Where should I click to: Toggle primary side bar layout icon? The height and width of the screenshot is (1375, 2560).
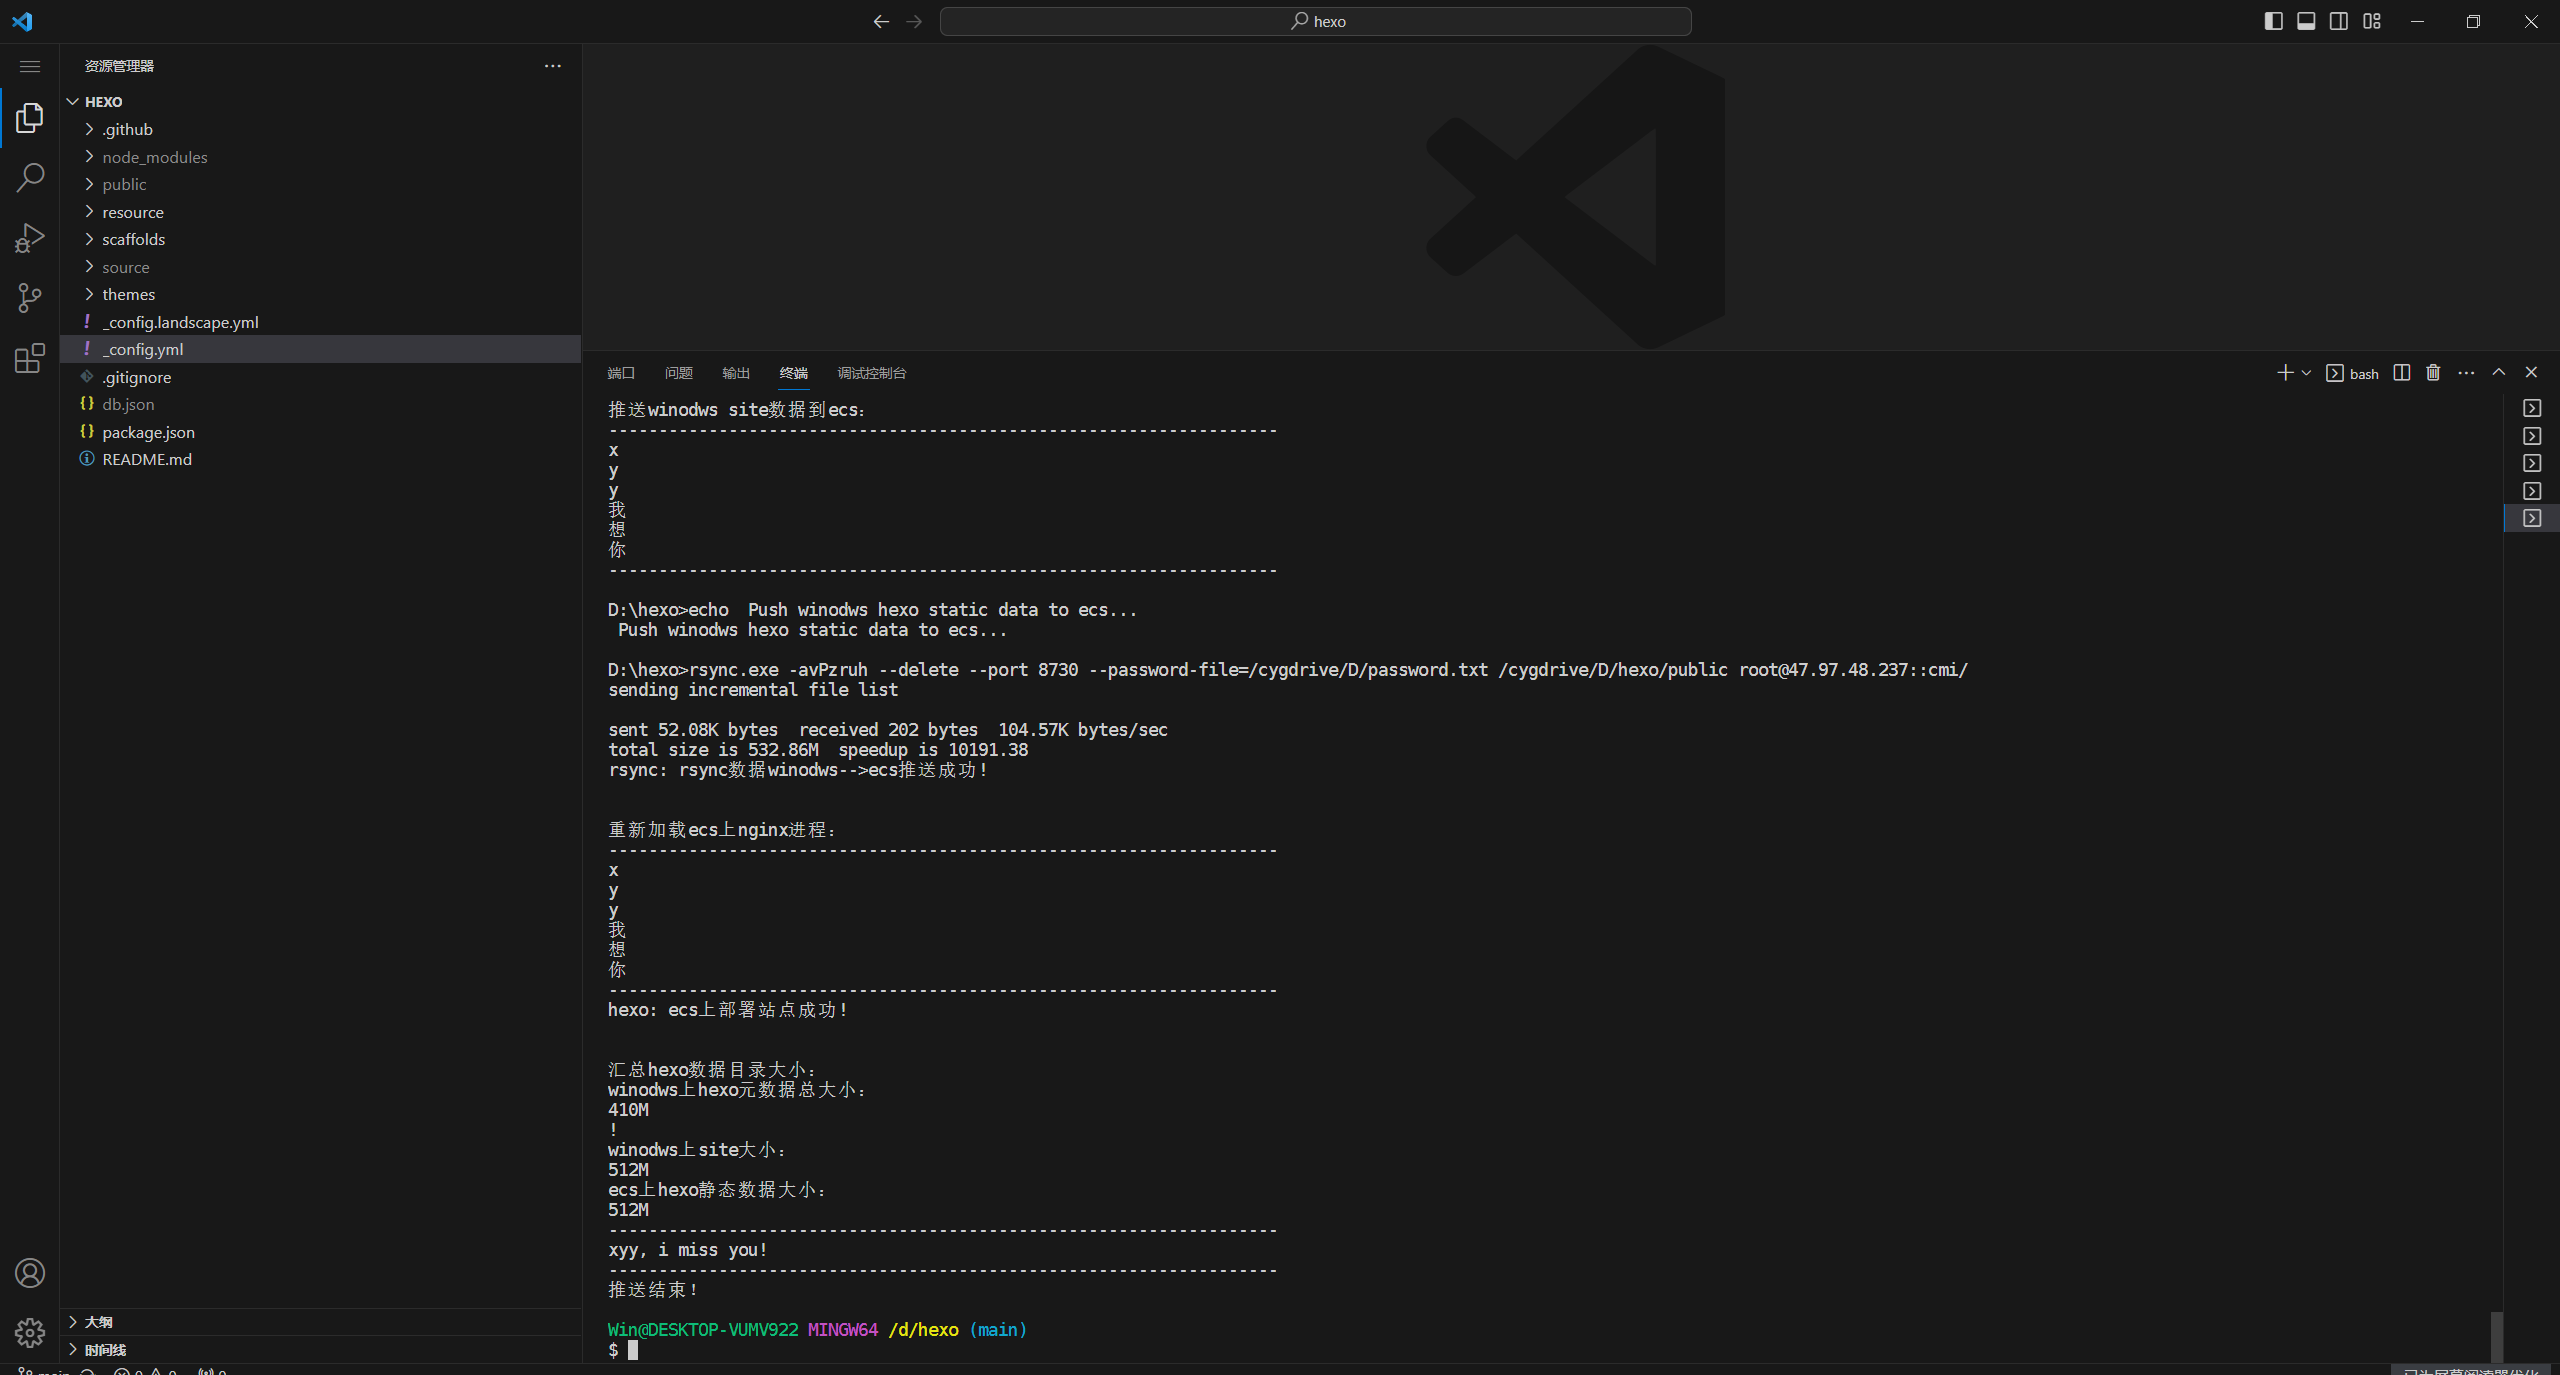coord(2273,21)
